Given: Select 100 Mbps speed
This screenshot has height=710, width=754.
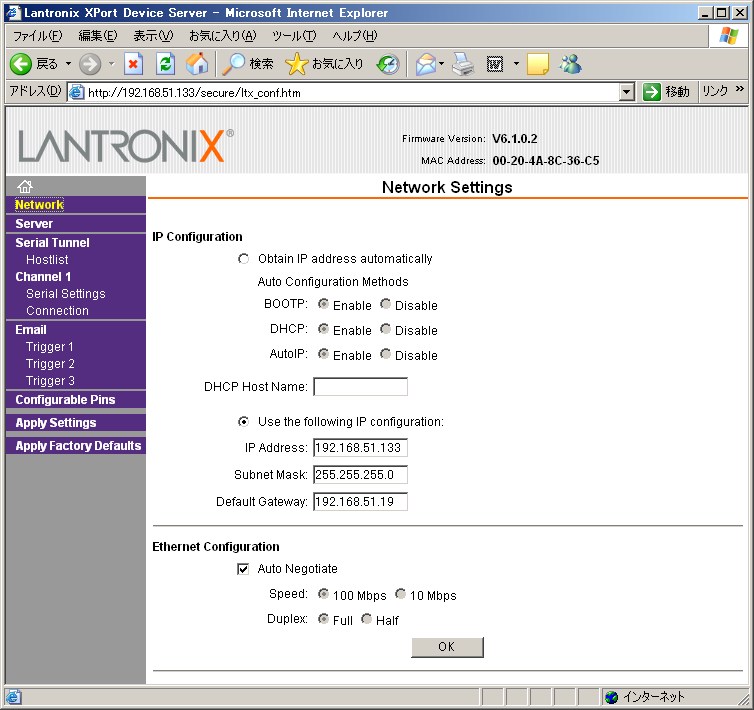Looking at the screenshot, I should click(x=323, y=594).
